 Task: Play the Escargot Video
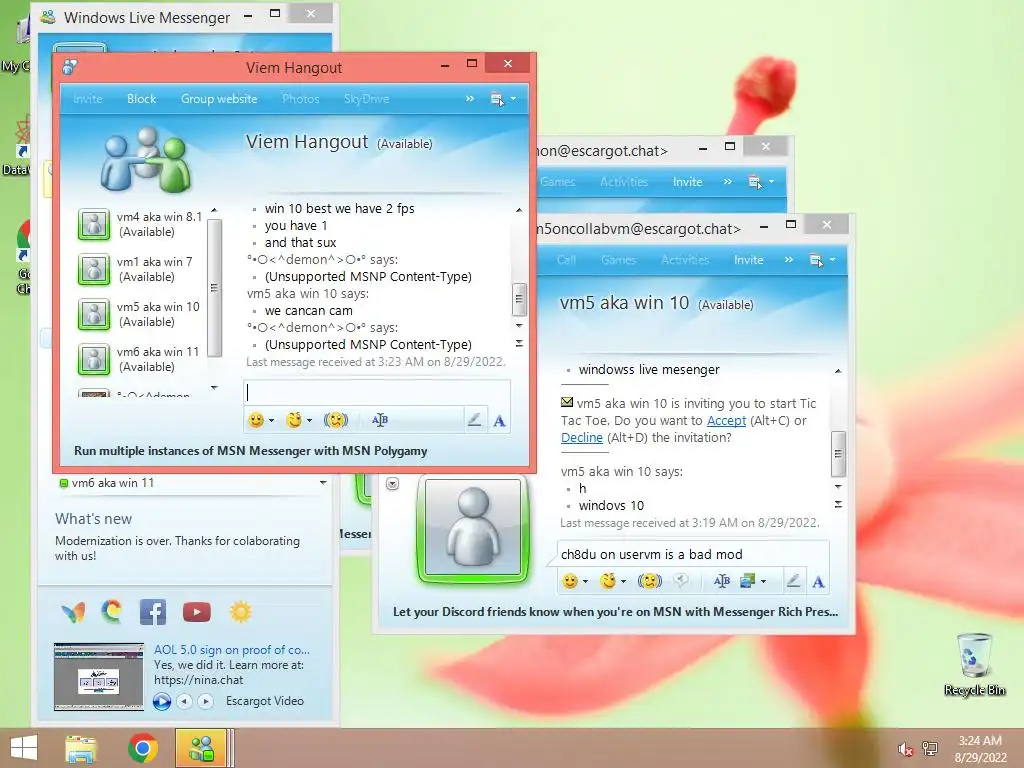pyautogui.click(x=161, y=701)
